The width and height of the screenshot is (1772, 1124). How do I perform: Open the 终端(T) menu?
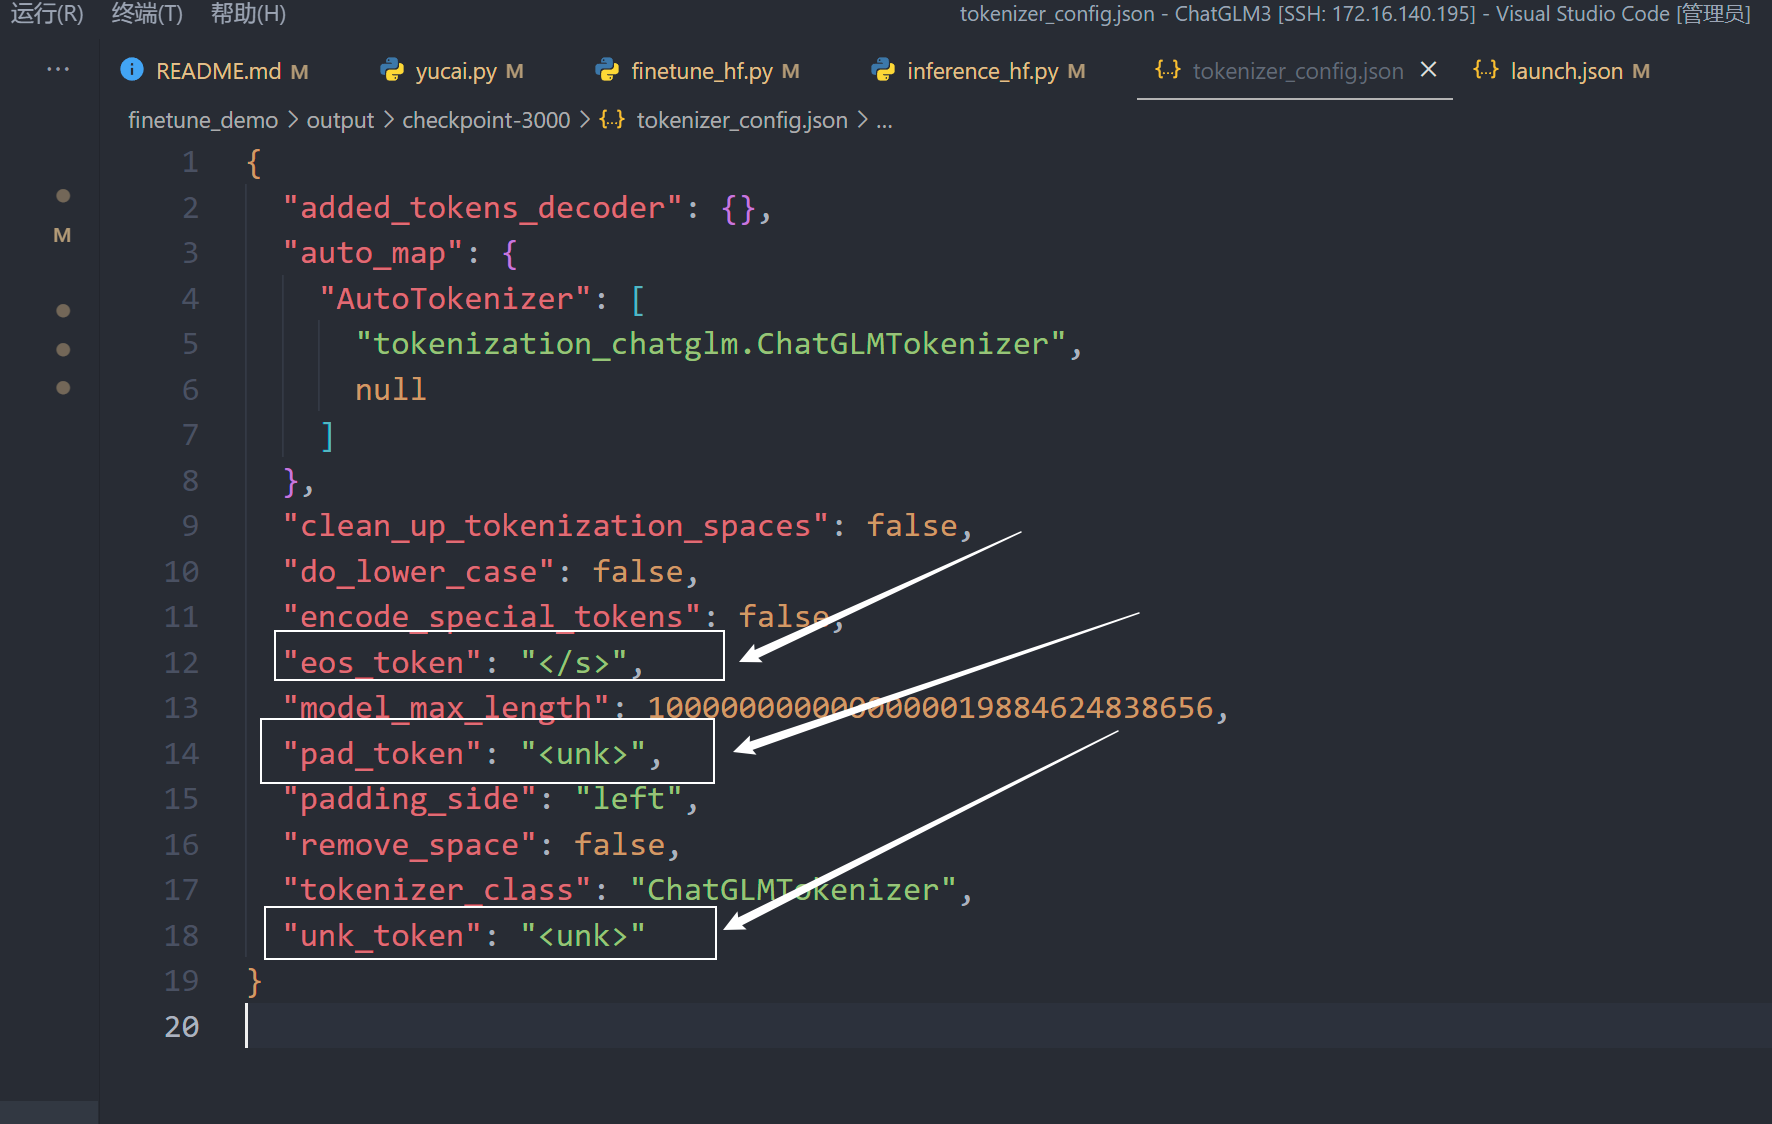point(147,14)
